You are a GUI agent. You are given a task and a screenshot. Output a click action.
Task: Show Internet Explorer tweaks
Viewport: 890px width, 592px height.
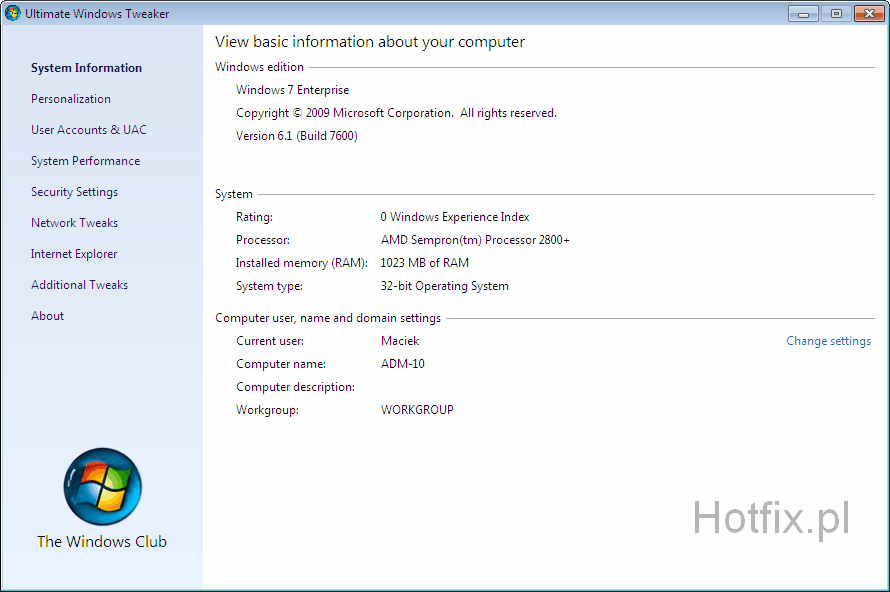[x=74, y=254]
